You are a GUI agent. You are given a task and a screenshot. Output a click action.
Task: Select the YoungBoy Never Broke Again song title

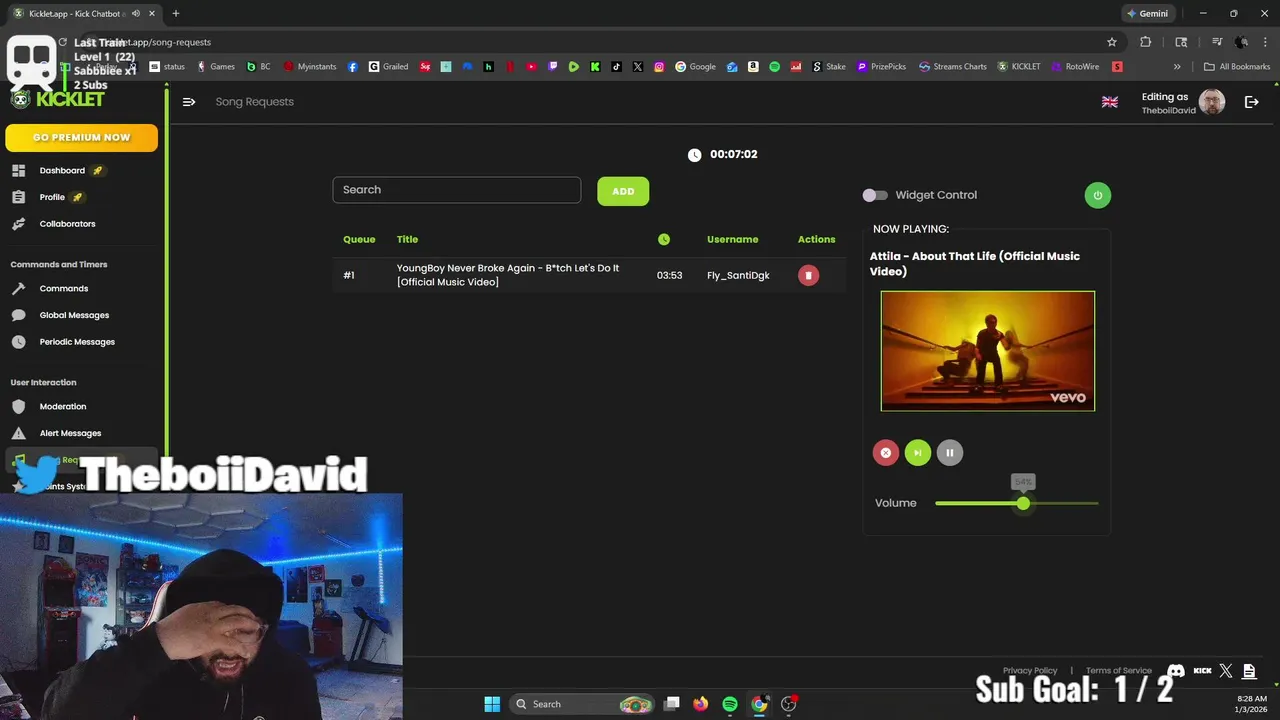click(508, 275)
